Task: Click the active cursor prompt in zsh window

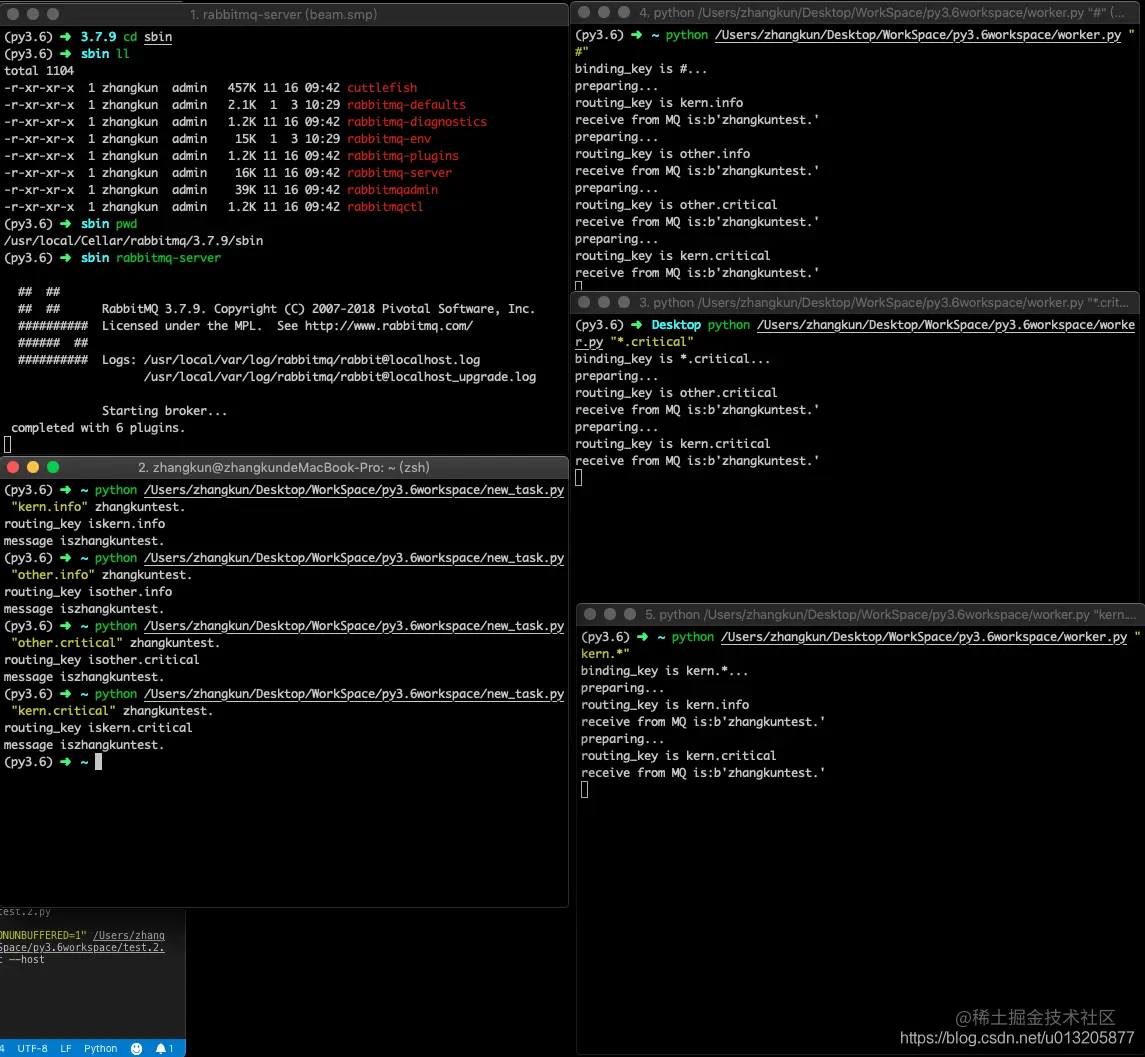Action: (99, 762)
